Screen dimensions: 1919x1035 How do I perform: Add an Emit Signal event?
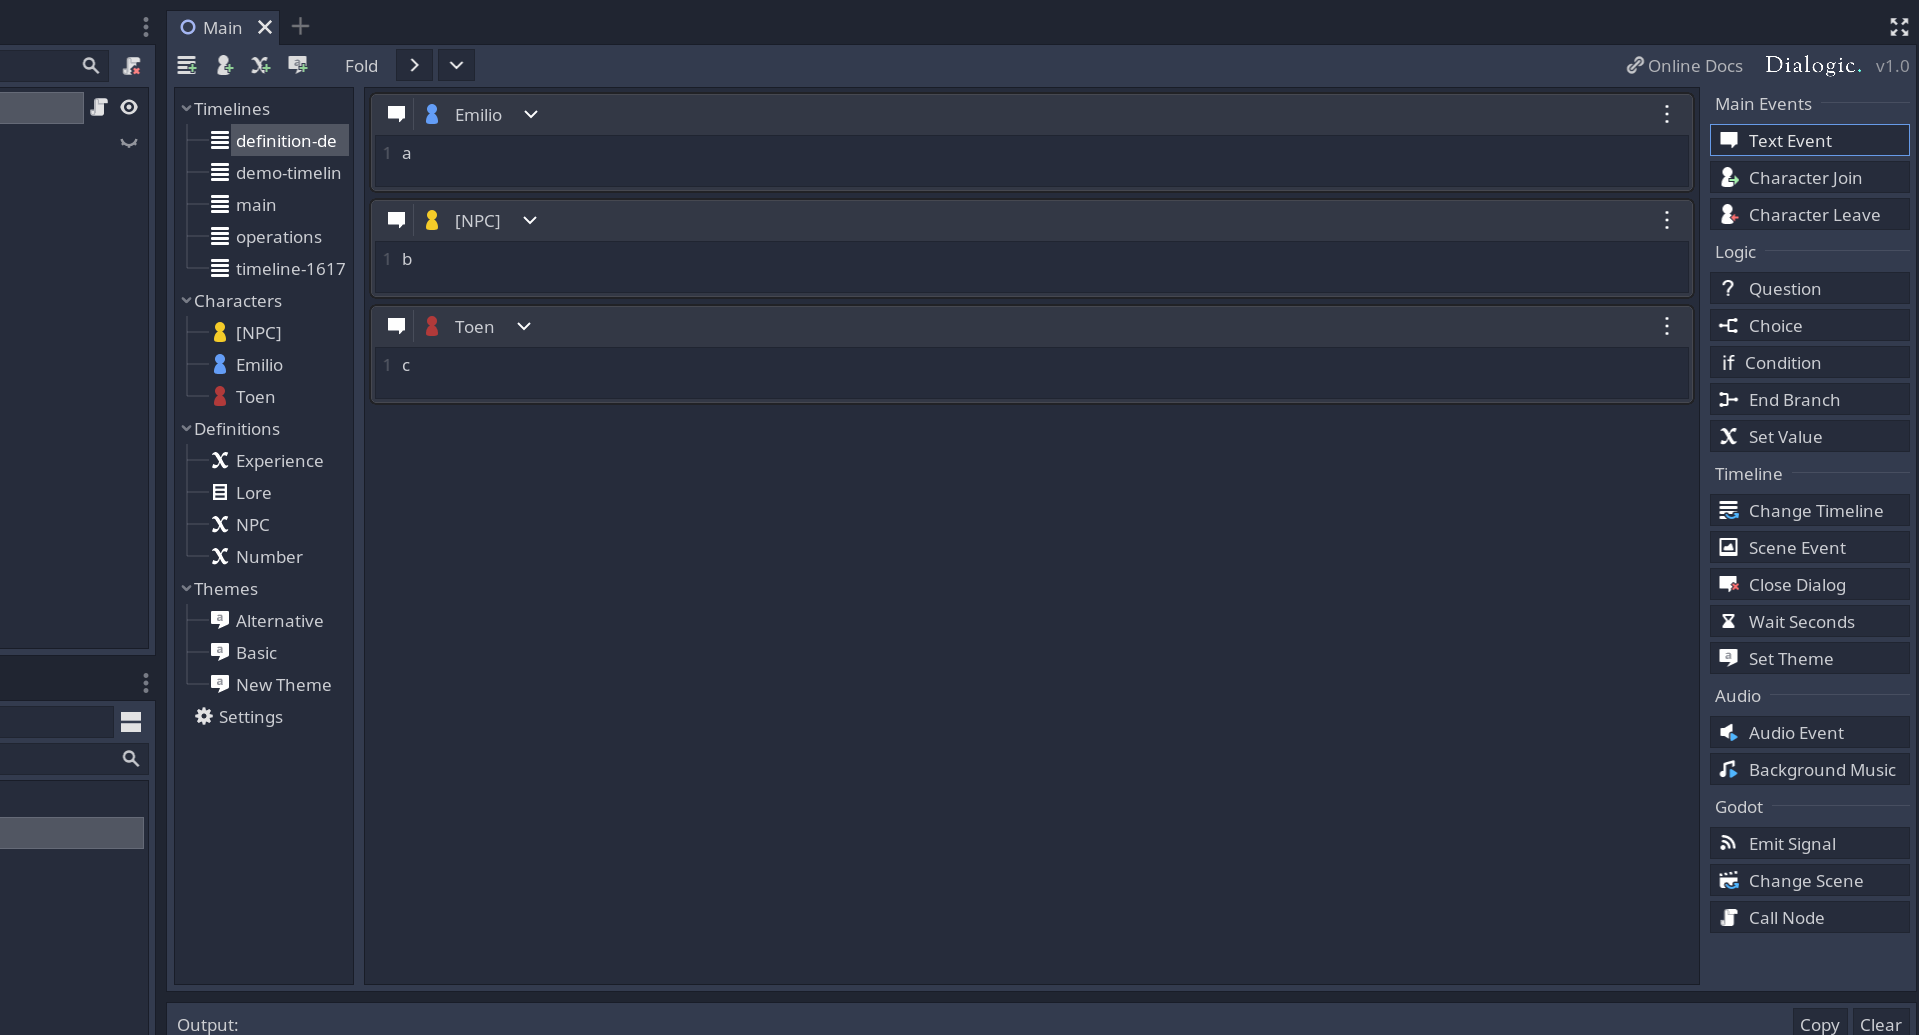click(x=1809, y=844)
